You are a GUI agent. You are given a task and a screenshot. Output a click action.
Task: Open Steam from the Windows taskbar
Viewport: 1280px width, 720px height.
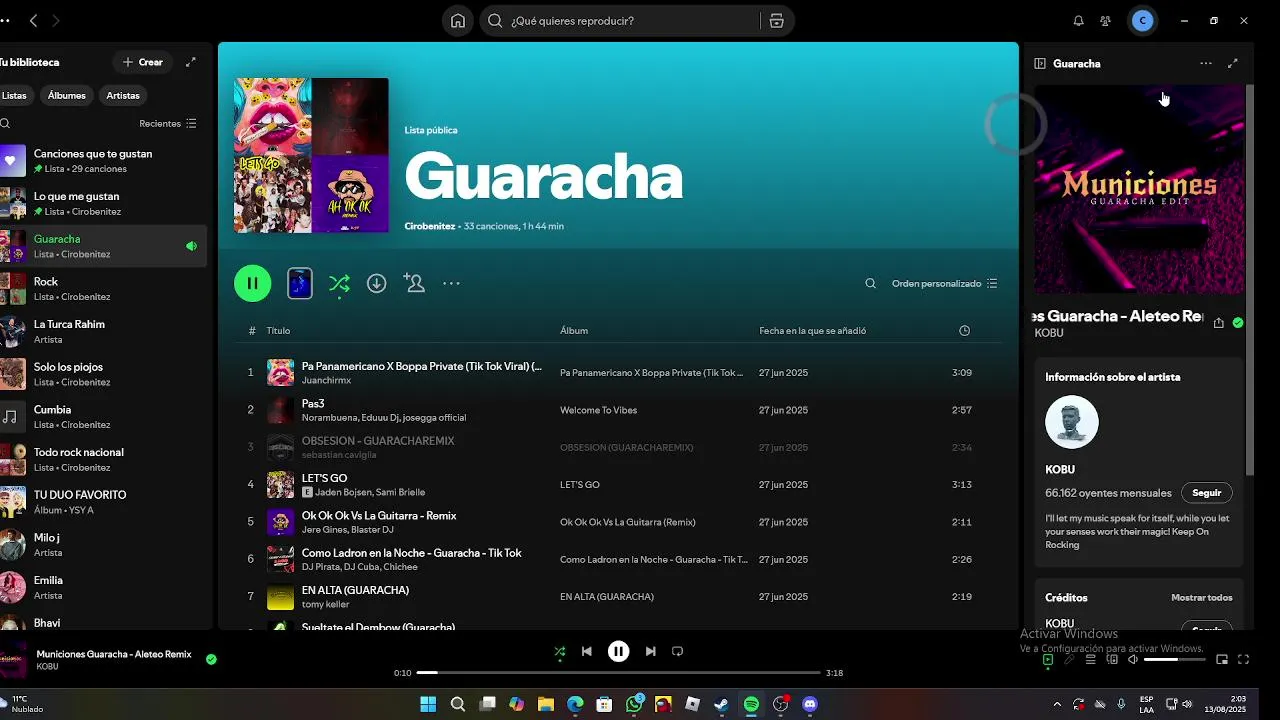click(721, 704)
